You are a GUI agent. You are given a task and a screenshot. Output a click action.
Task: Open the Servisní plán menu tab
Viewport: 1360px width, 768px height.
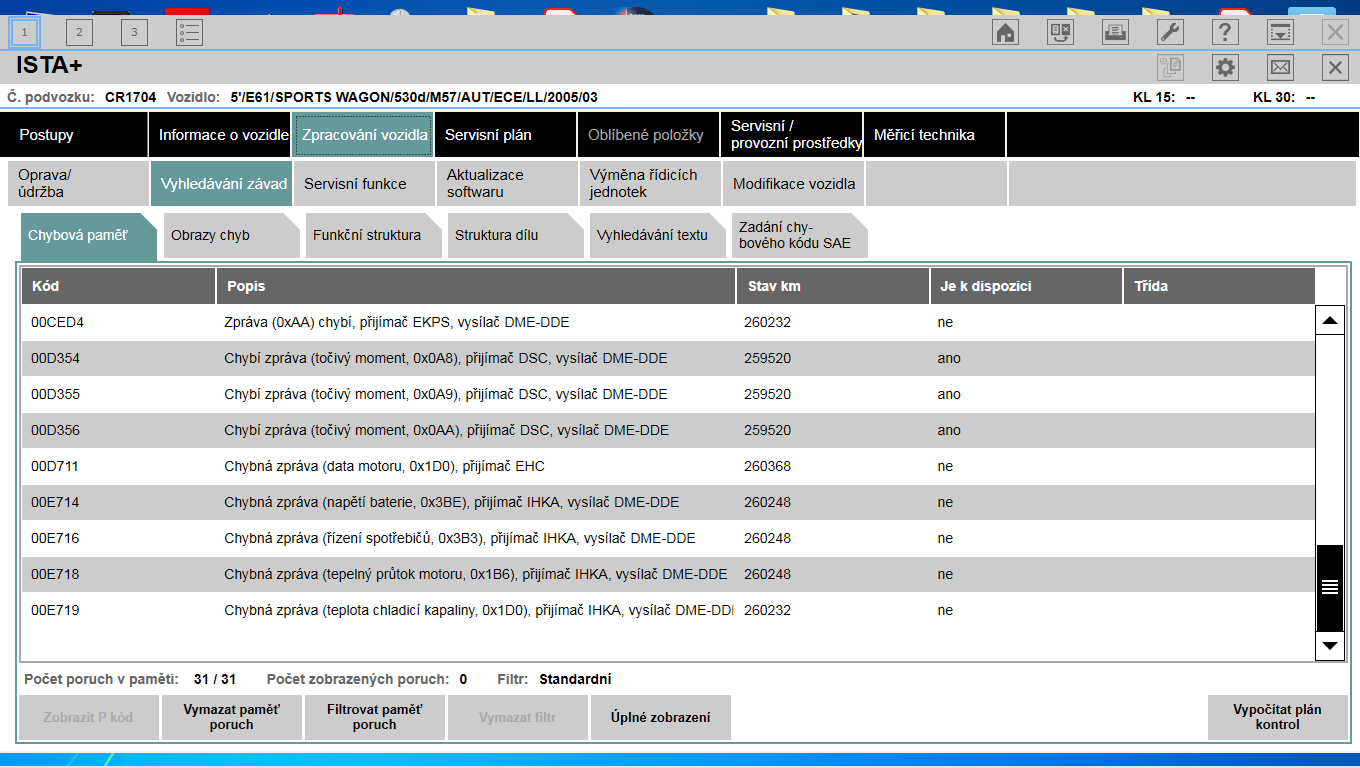[x=488, y=135]
